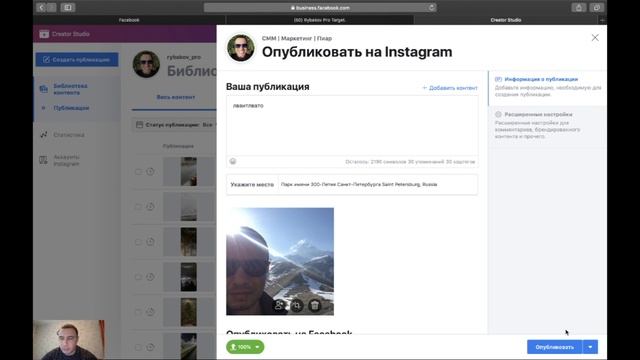
Task: Click the business.facebook.com address bar
Action: [320, 7]
